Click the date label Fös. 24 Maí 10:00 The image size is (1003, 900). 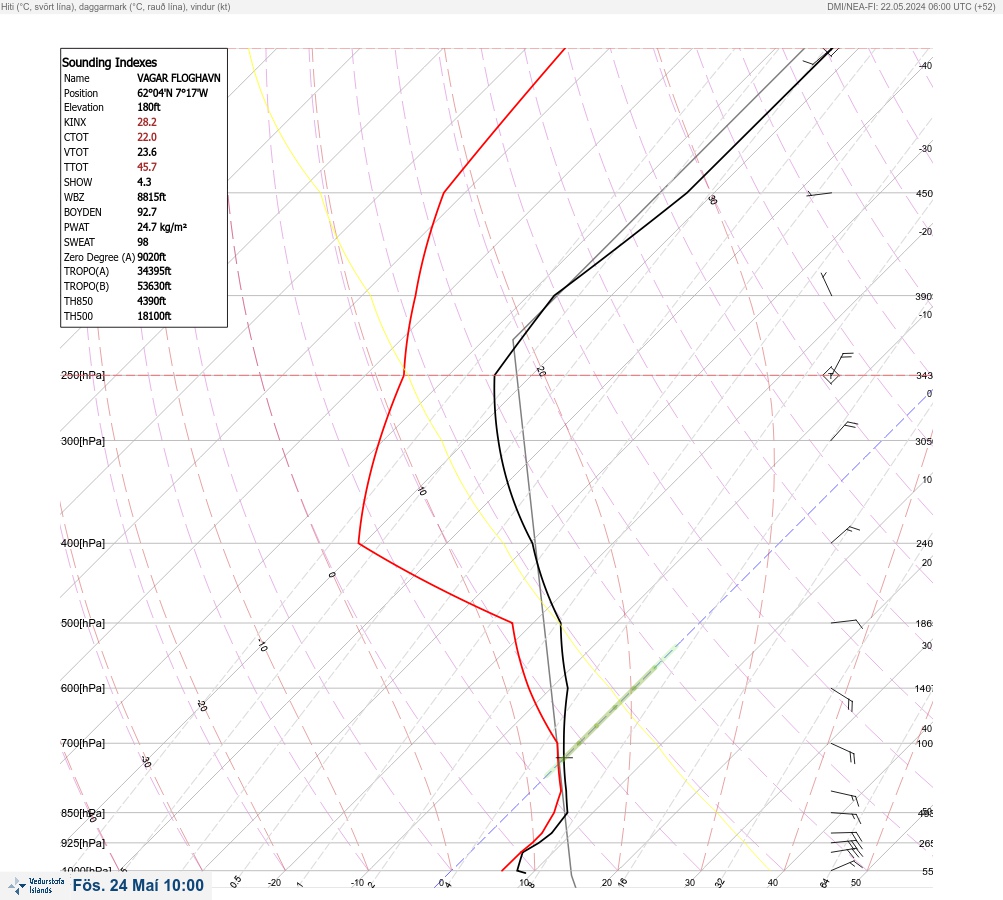click(138, 885)
